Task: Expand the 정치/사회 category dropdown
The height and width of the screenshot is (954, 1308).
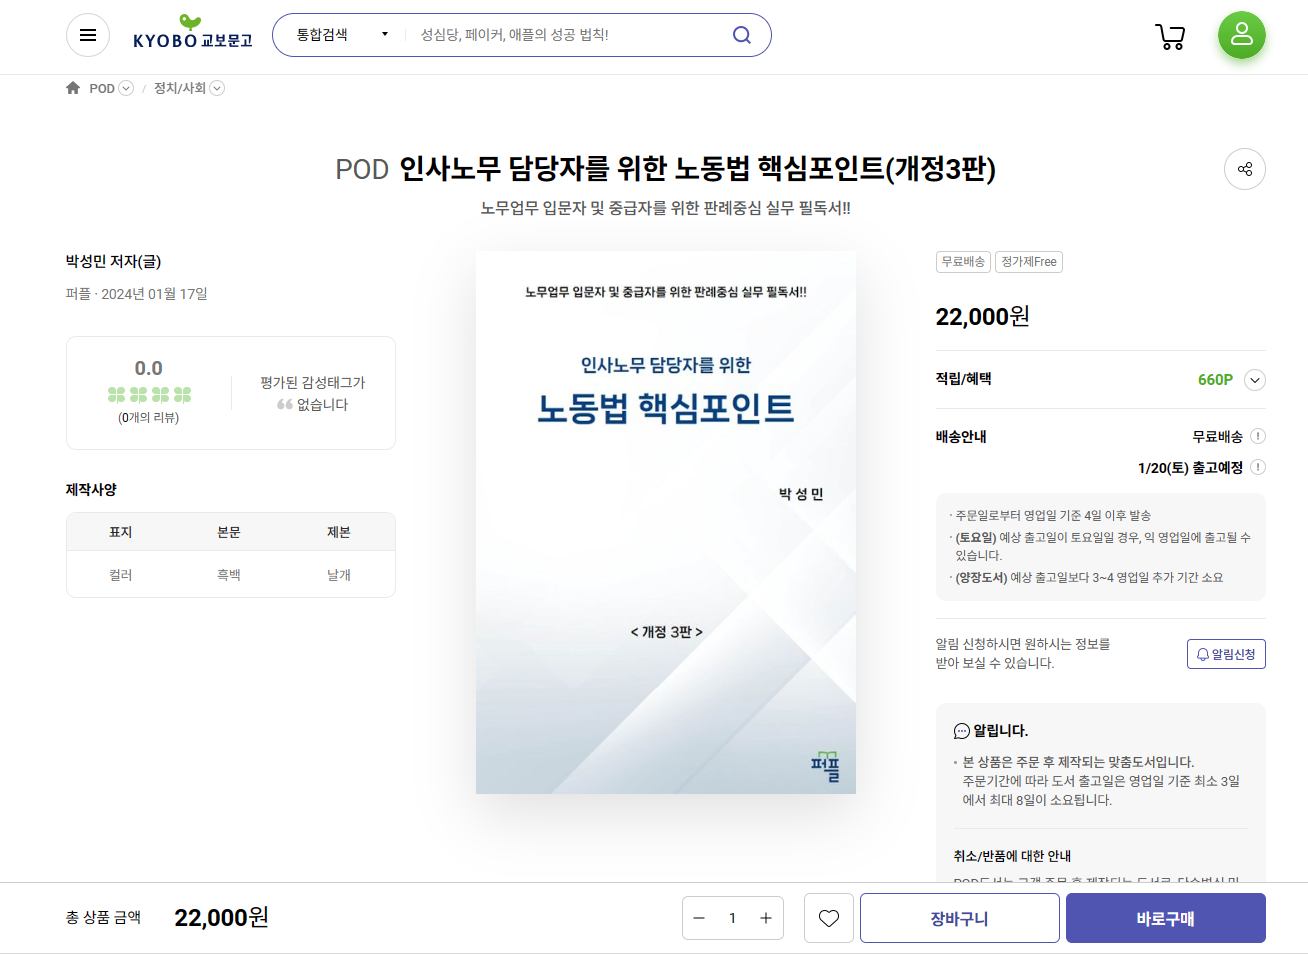Action: (x=217, y=88)
